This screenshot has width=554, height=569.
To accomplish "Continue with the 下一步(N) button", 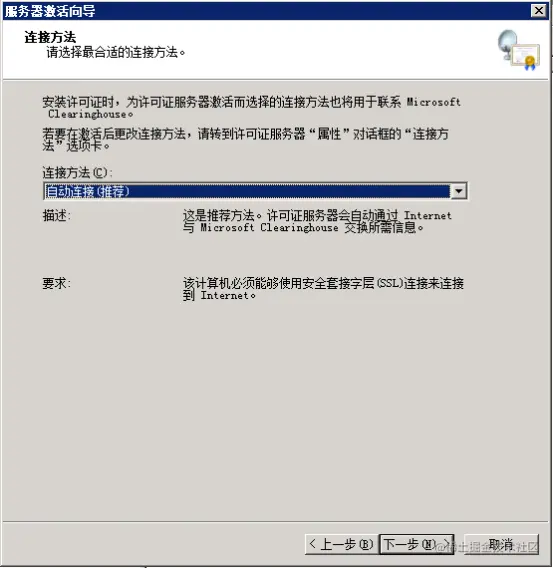I will [x=416, y=544].
